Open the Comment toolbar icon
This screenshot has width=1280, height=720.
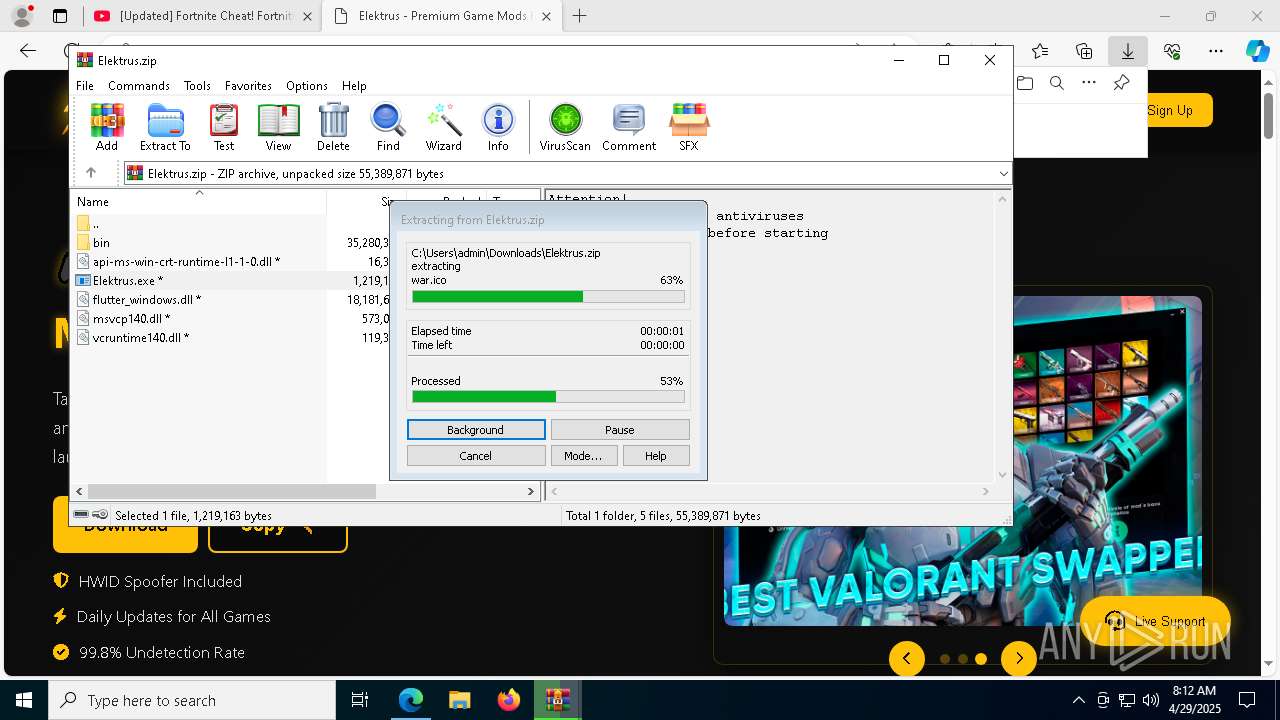[x=629, y=127]
